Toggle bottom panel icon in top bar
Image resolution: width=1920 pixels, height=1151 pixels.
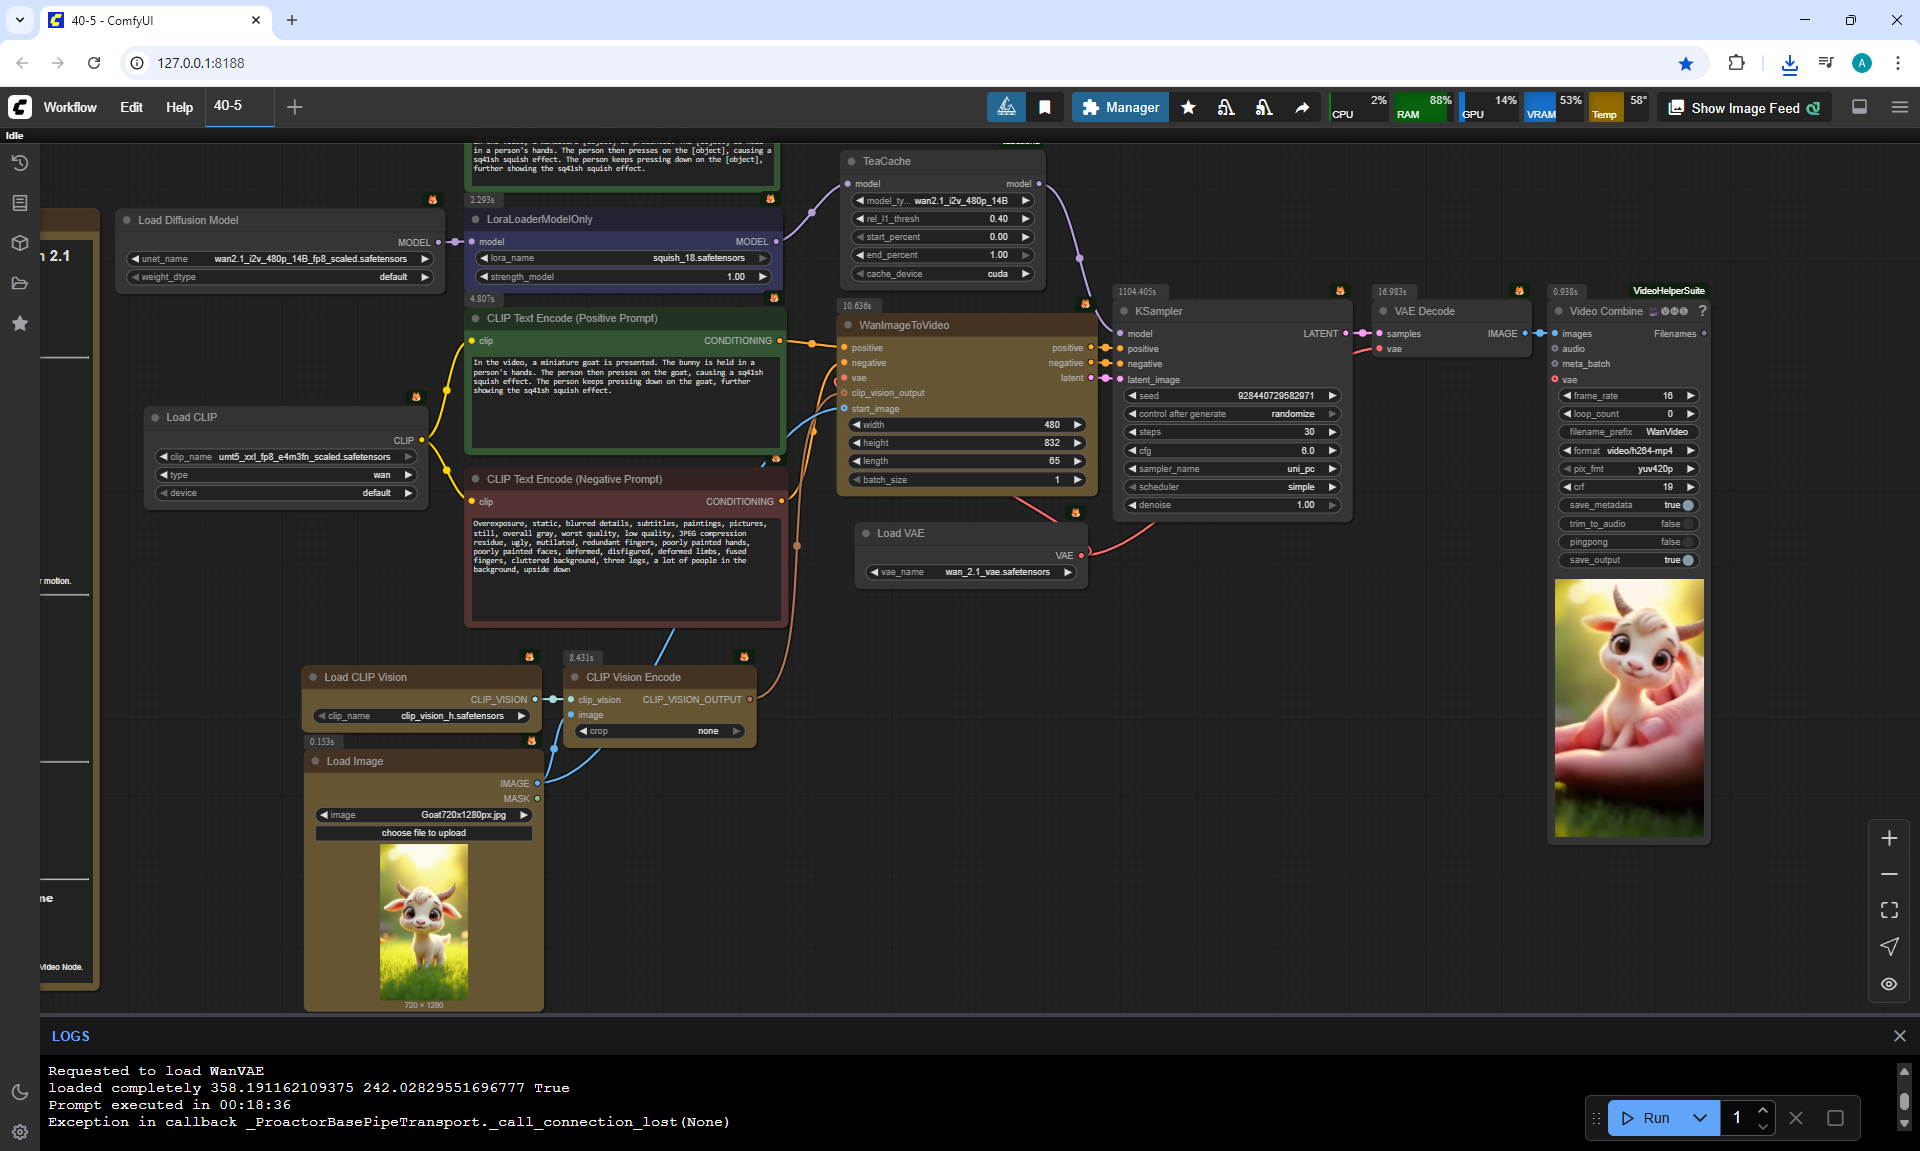point(1859,107)
